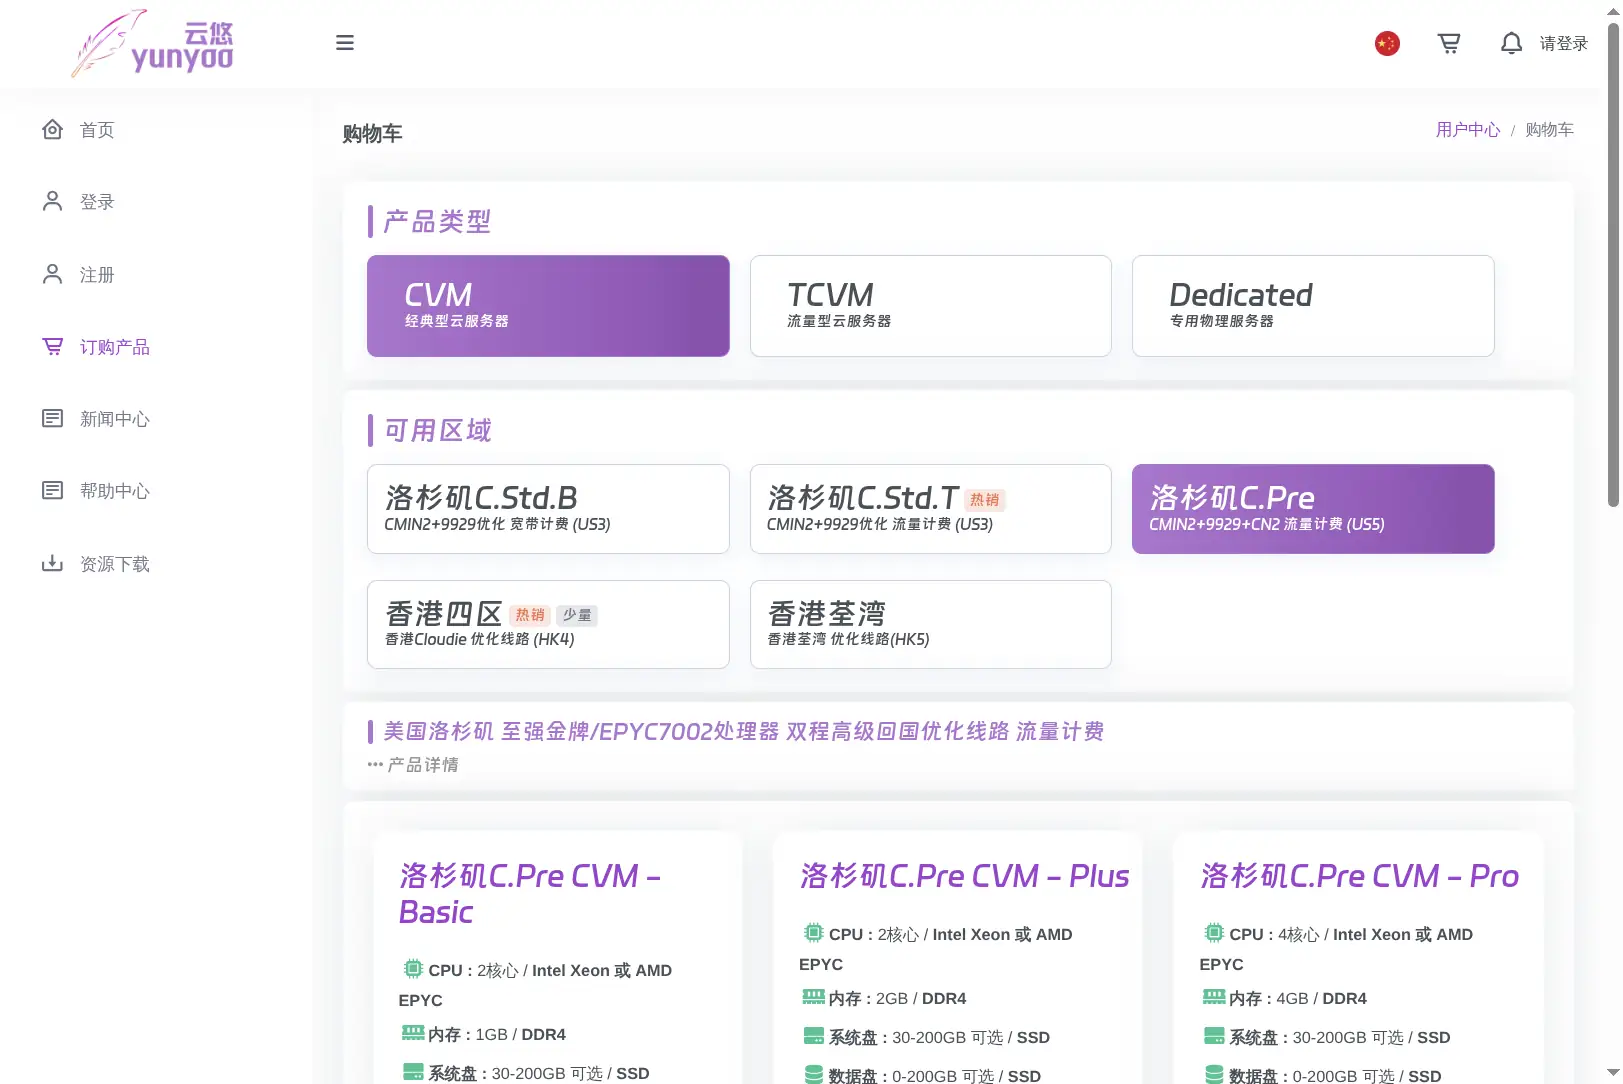Click data disk icon in Plus card
Image resolution: width=1623 pixels, height=1084 pixels.
click(814, 1075)
